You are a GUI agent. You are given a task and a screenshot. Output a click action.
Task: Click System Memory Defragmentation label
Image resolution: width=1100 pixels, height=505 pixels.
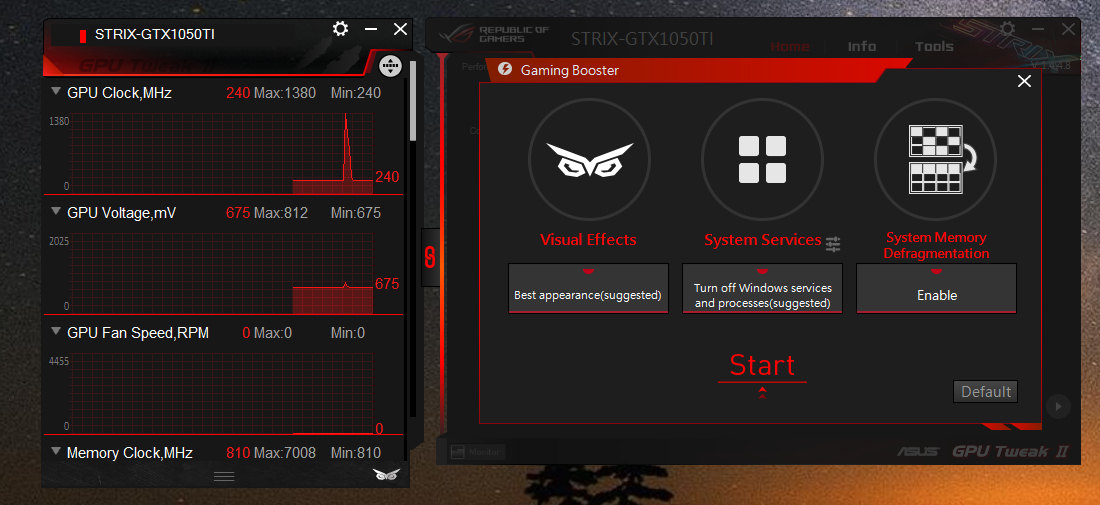point(937,245)
